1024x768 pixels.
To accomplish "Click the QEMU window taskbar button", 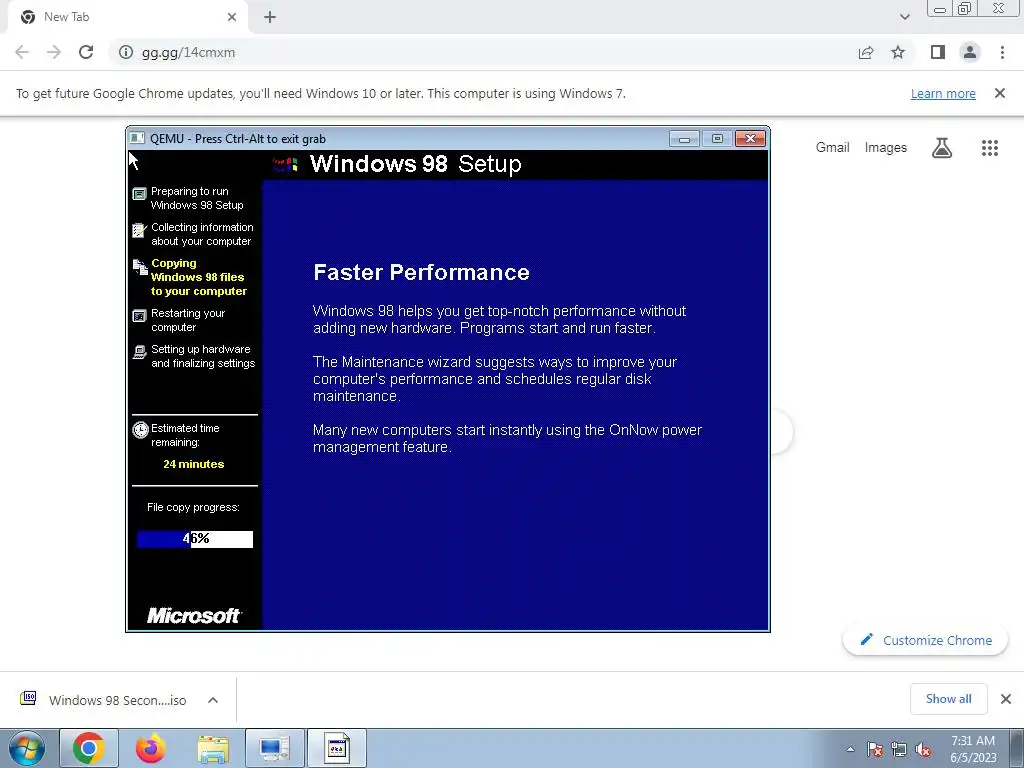I will coord(336,748).
